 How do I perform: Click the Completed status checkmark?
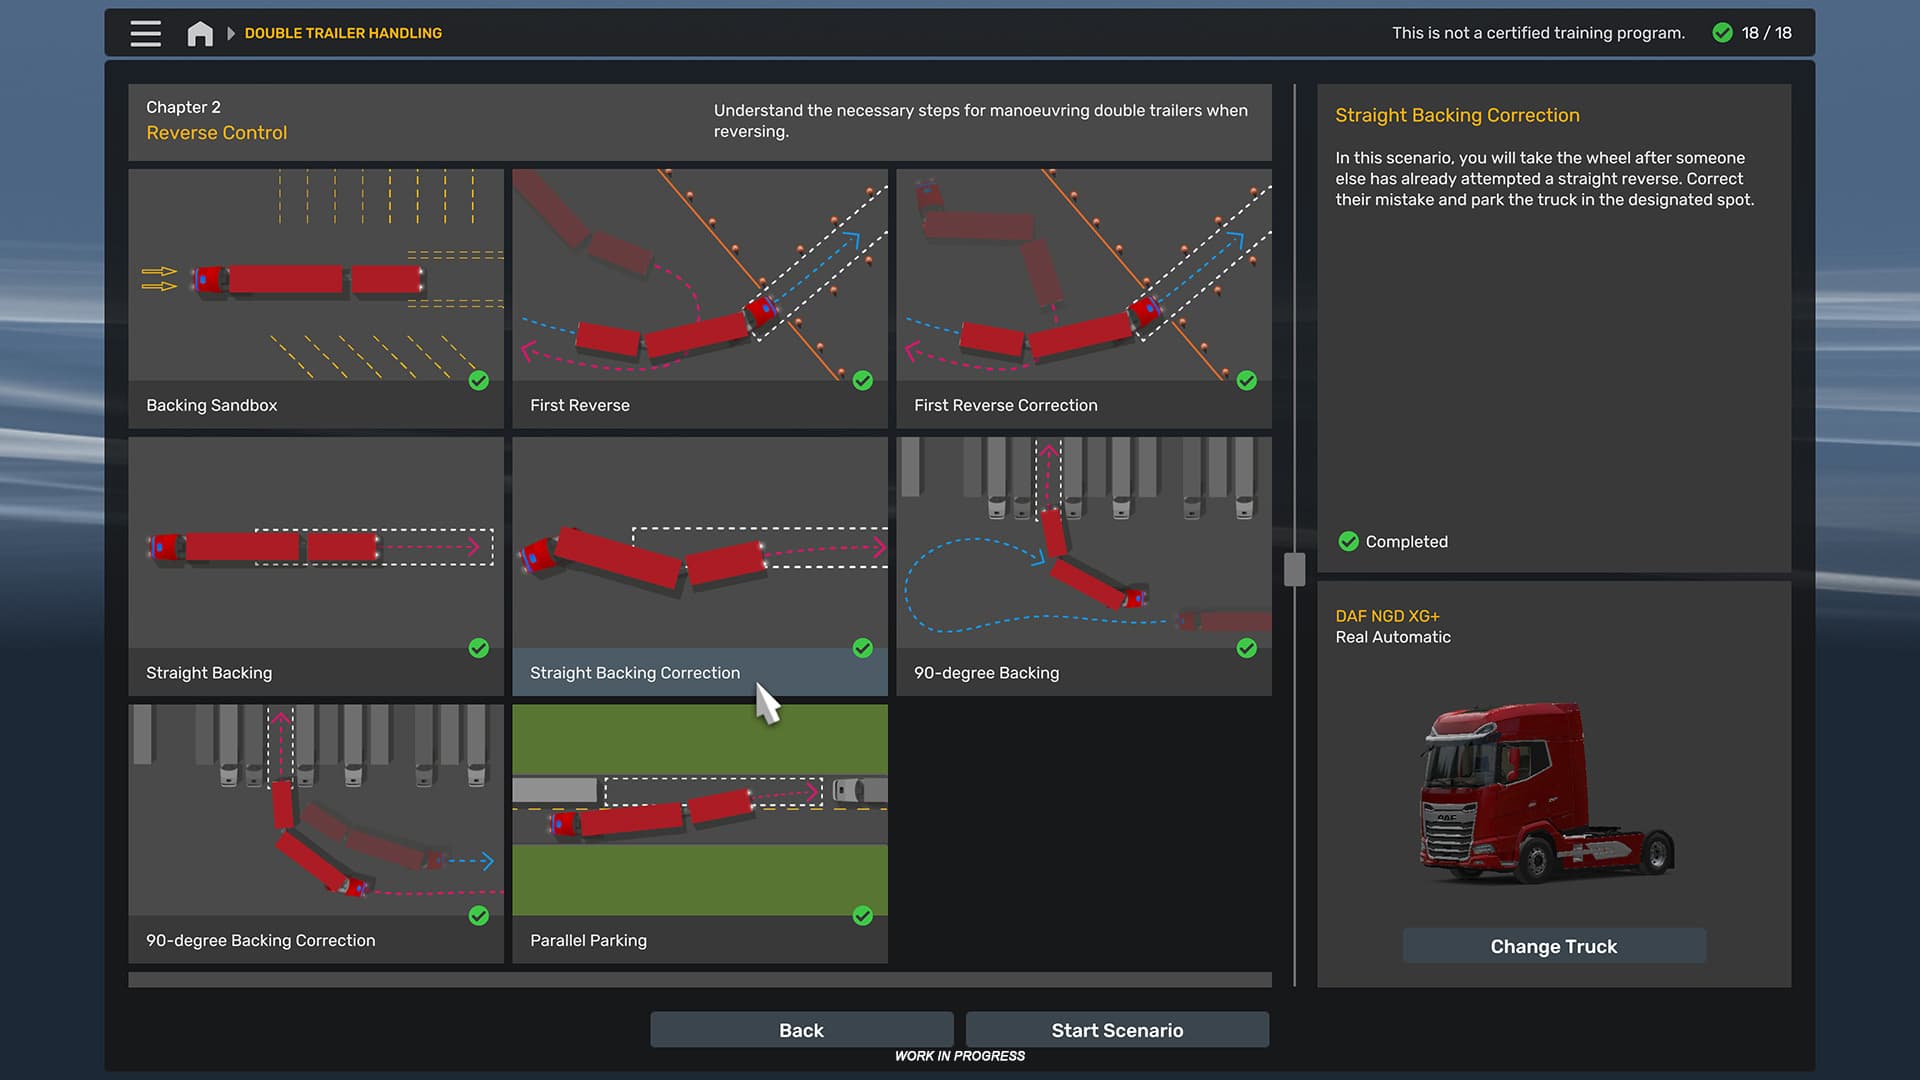pyautogui.click(x=1349, y=541)
